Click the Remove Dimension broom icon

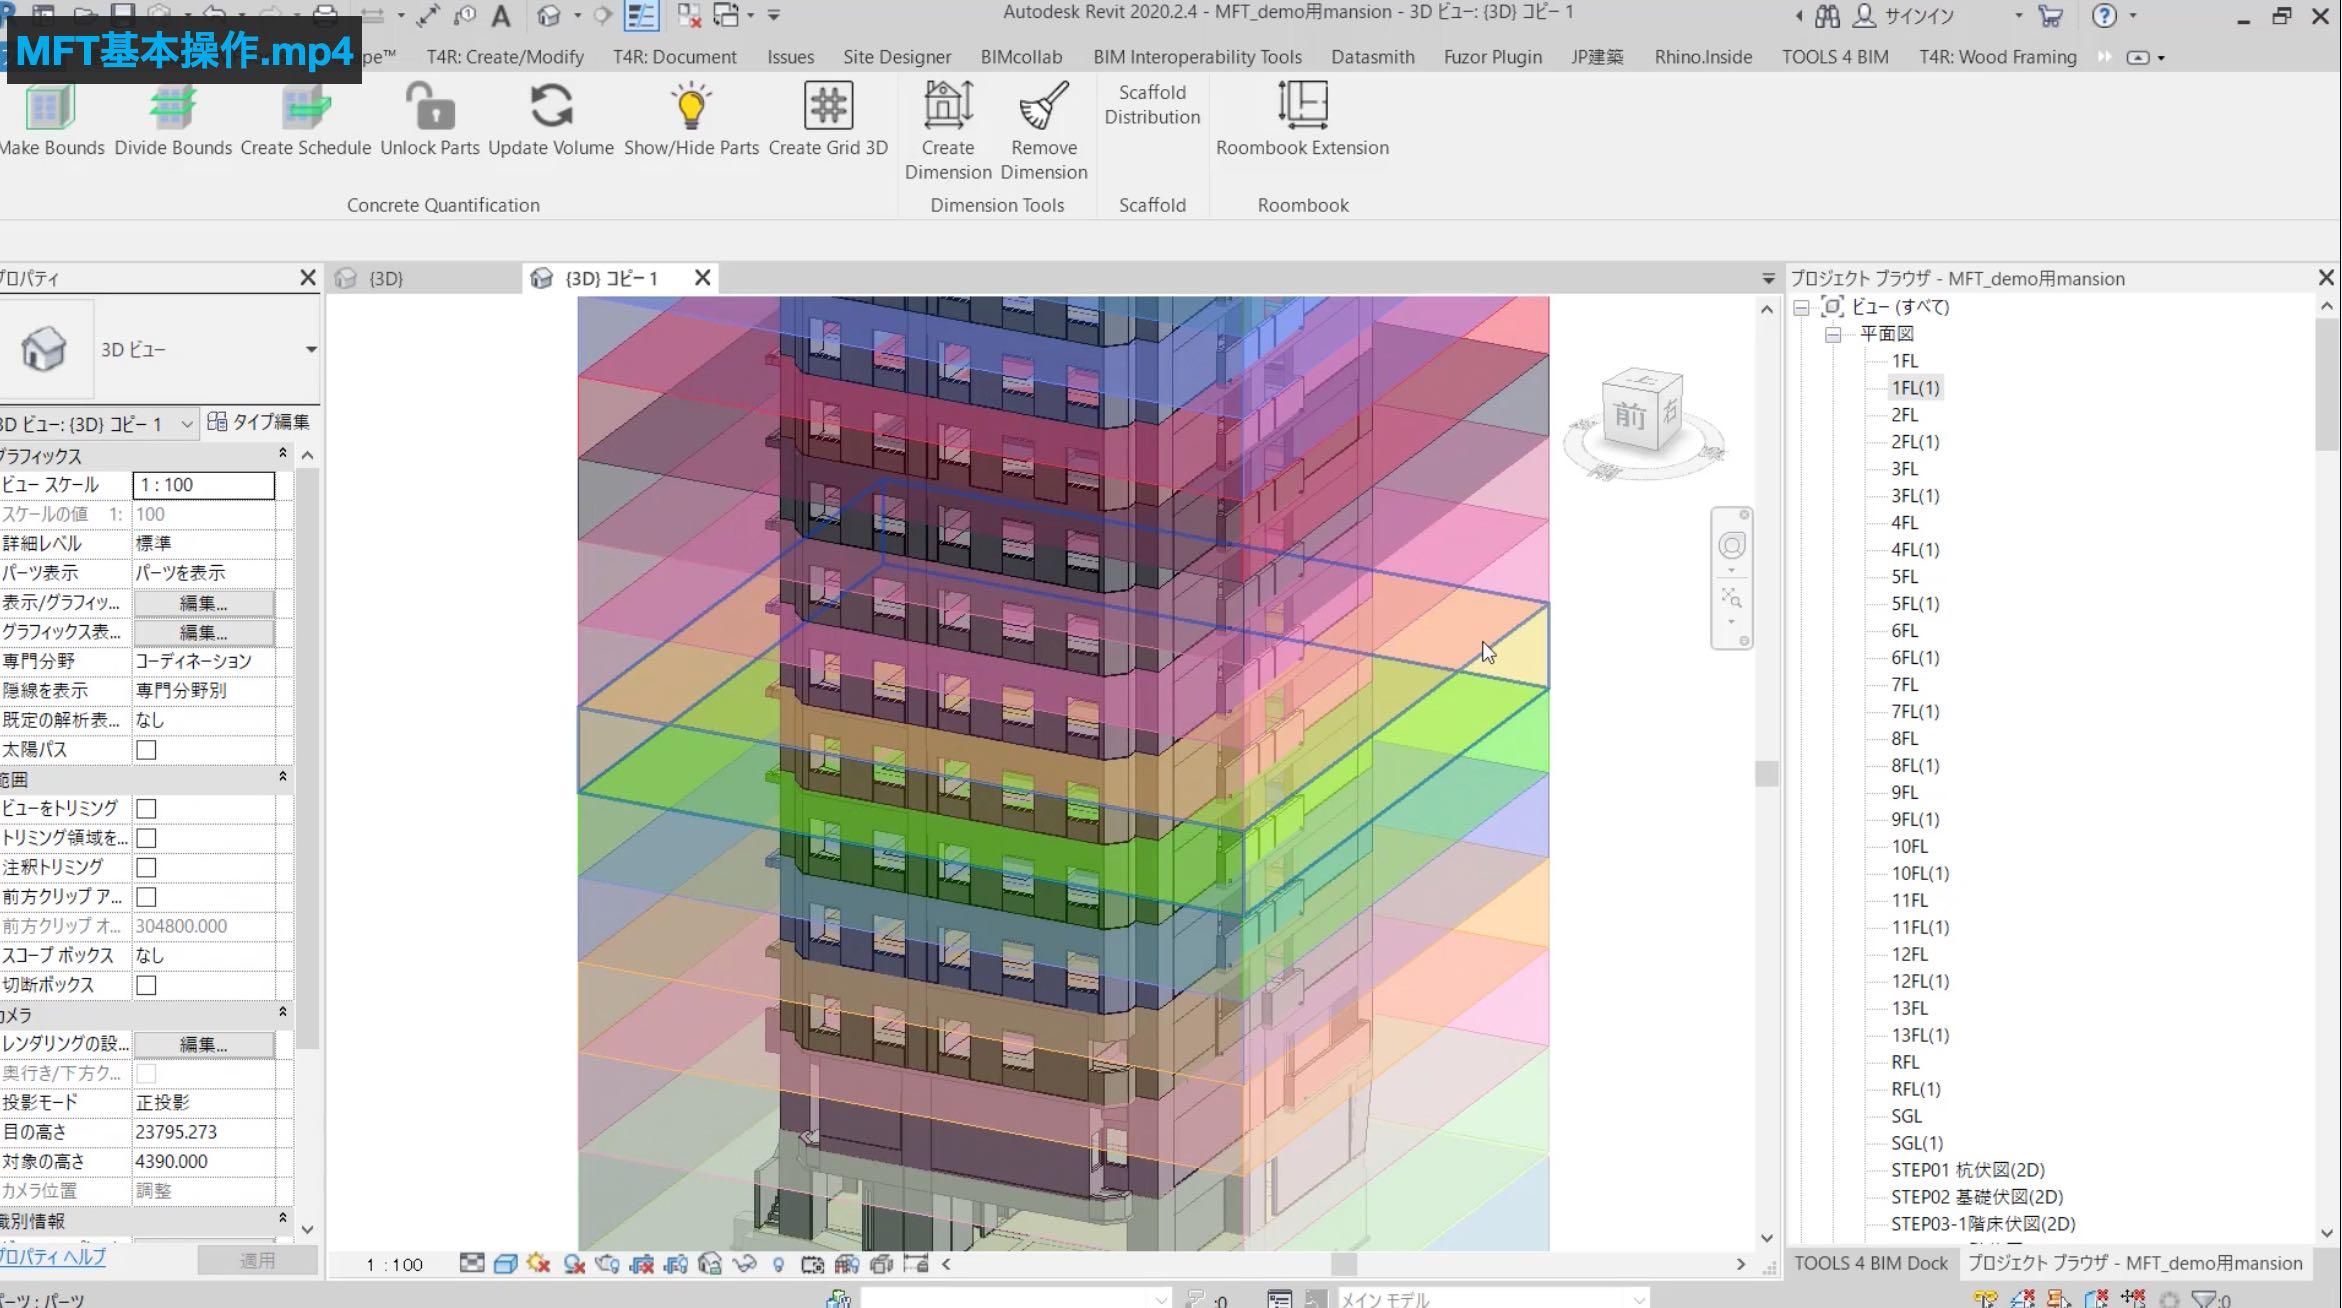(1043, 106)
